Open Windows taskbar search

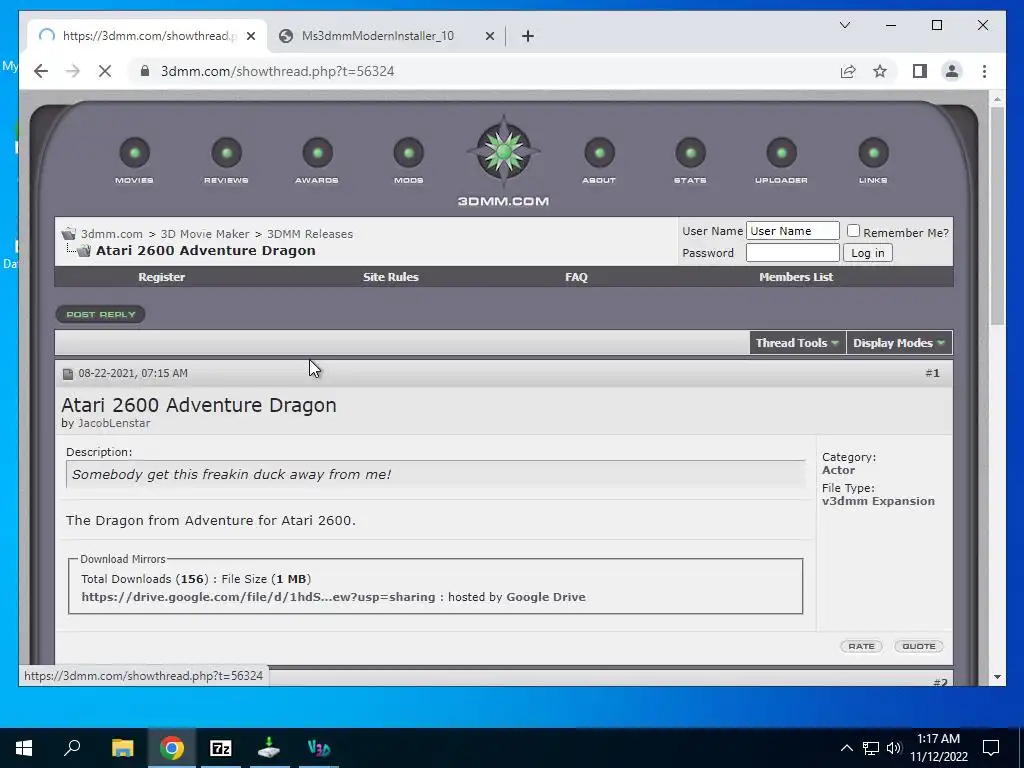coord(72,748)
